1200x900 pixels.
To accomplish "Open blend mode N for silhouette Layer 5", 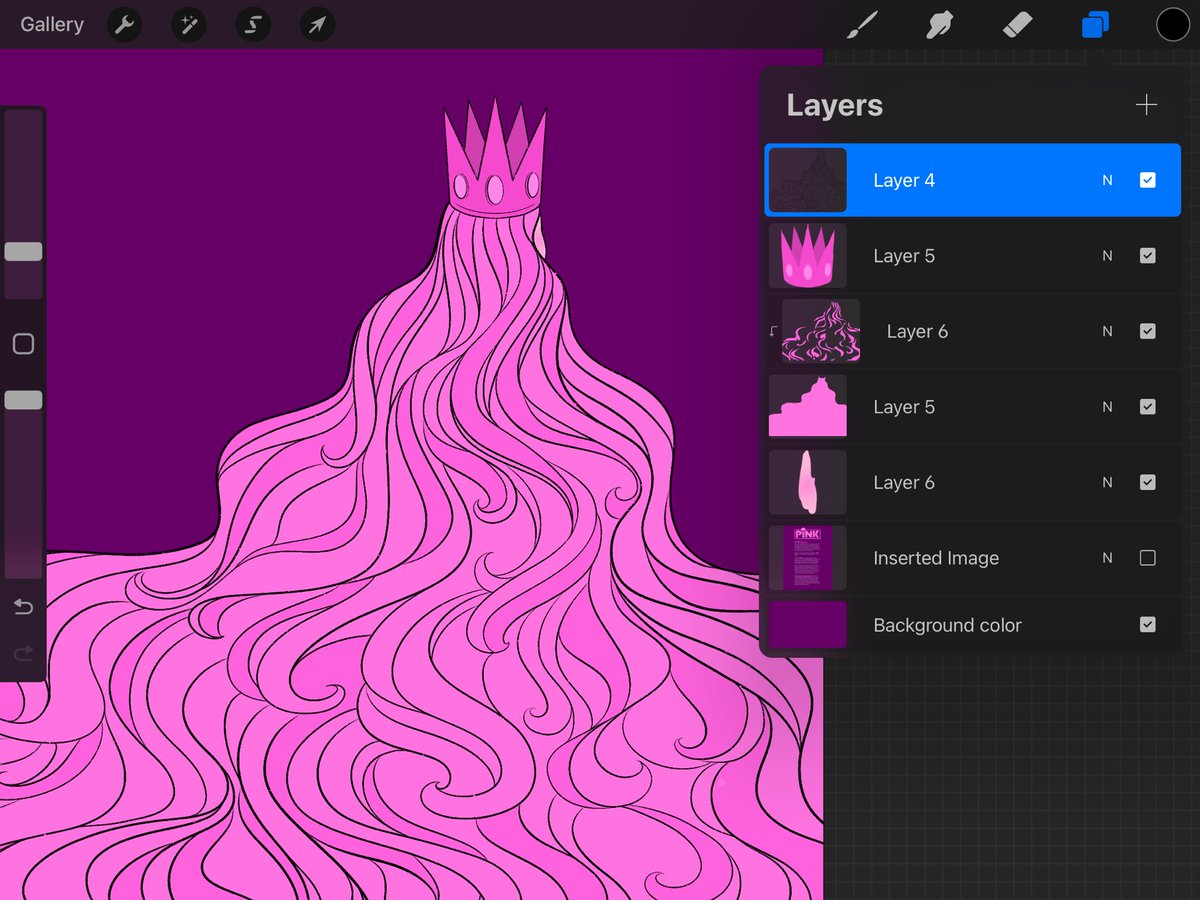I will tap(1107, 407).
